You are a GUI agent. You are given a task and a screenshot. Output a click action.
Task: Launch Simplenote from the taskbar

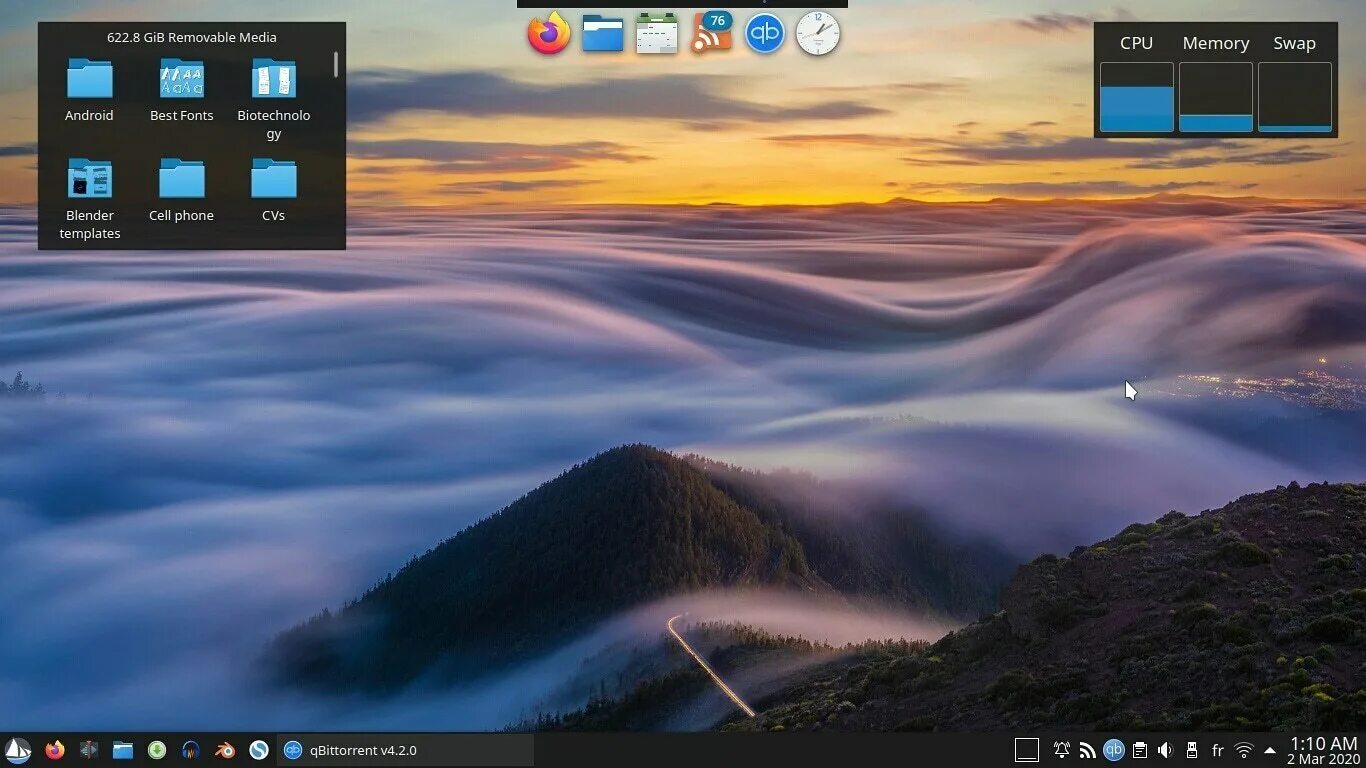click(x=259, y=750)
